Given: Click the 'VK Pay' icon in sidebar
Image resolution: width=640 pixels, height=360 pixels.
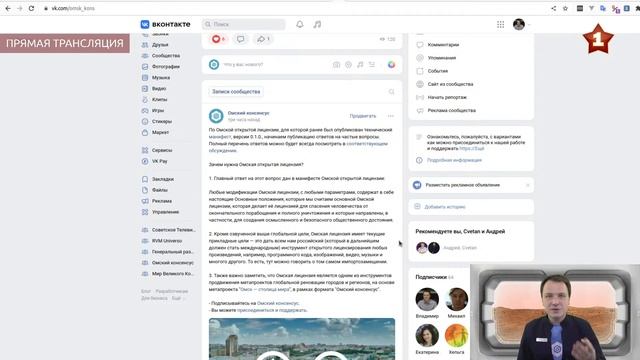Looking at the screenshot, I should [x=145, y=161].
